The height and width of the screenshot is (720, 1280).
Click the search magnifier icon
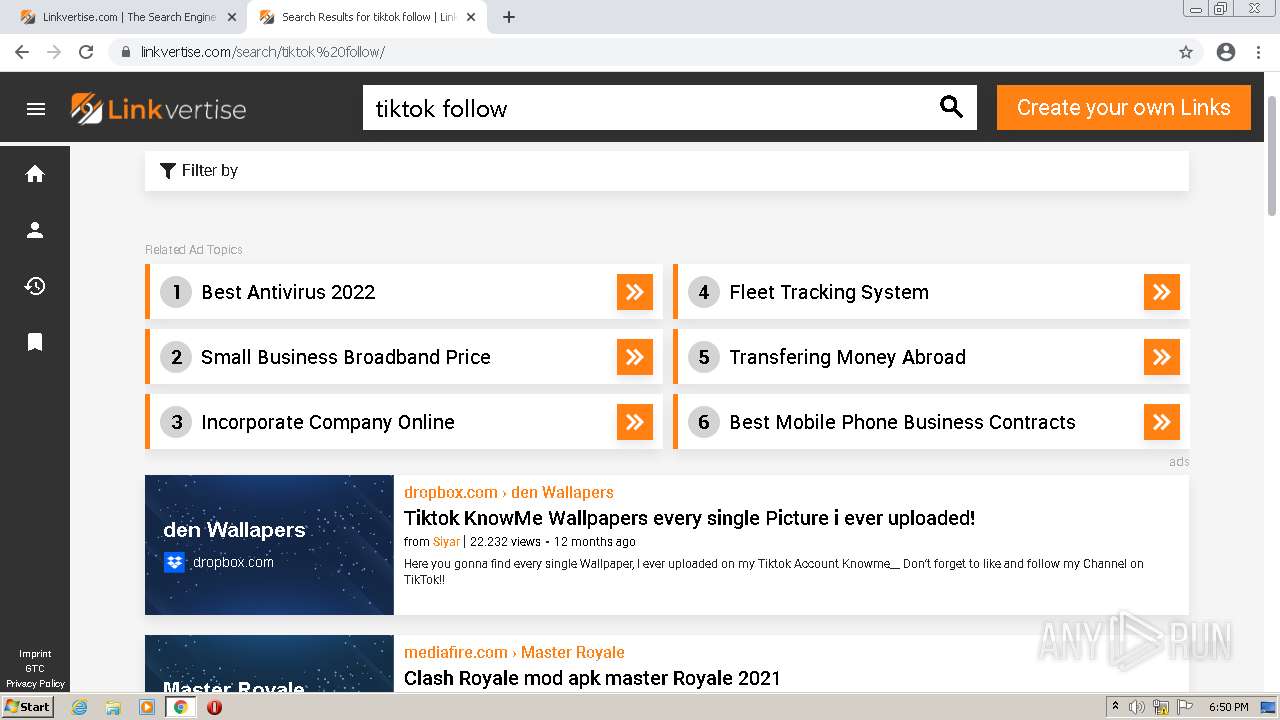pyautogui.click(x=951, y=107)
